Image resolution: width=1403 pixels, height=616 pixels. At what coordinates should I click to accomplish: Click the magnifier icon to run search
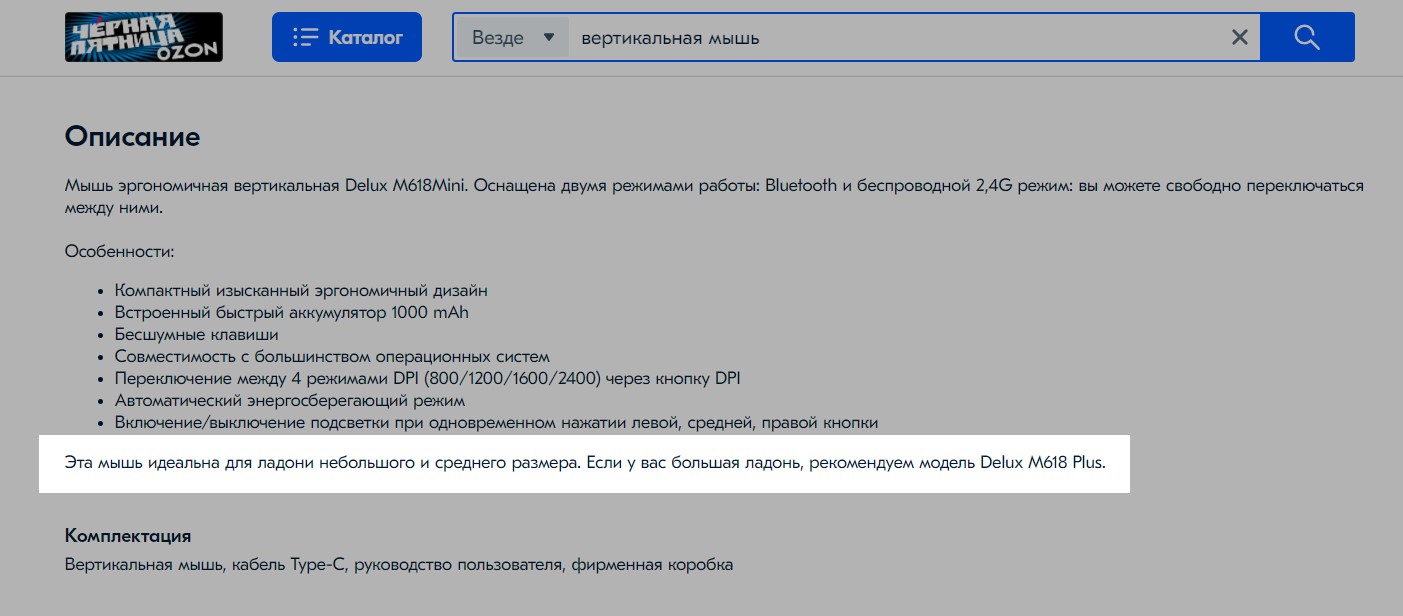click(x=1306, y=37)
